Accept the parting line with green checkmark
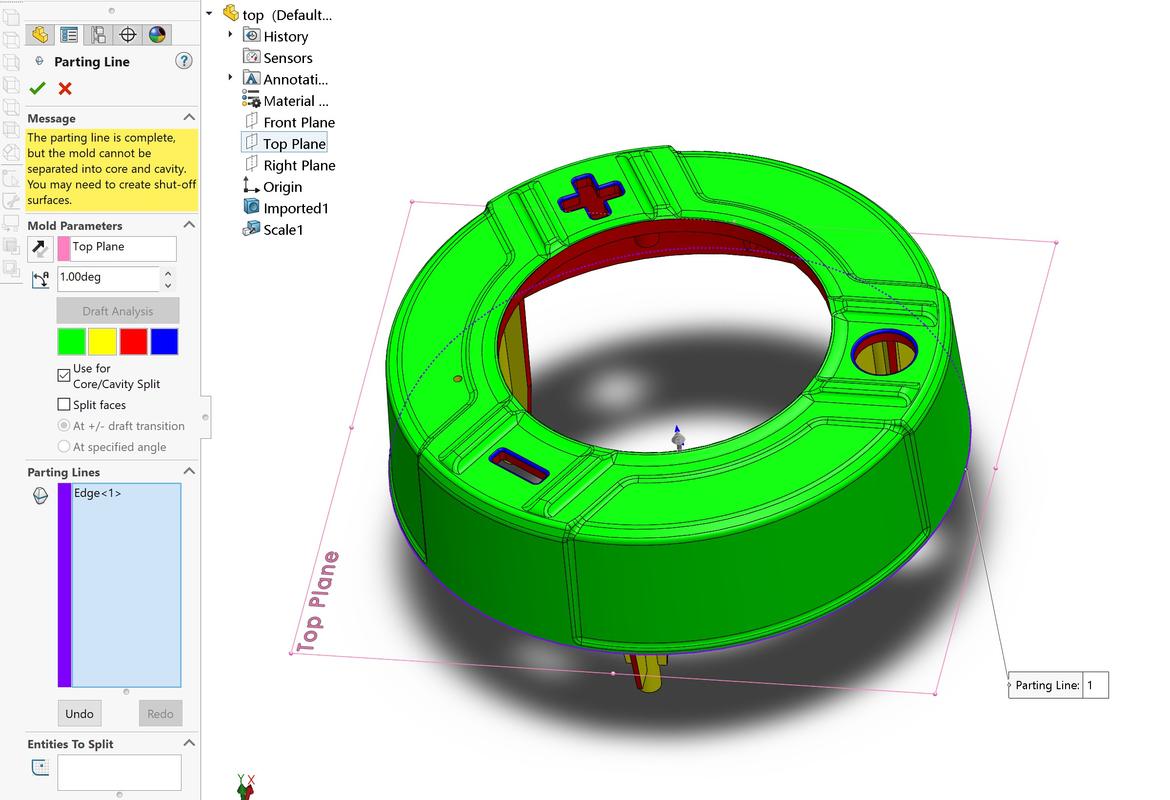The width and height of the screenshot is (1170, 800). tap(37, 89)
